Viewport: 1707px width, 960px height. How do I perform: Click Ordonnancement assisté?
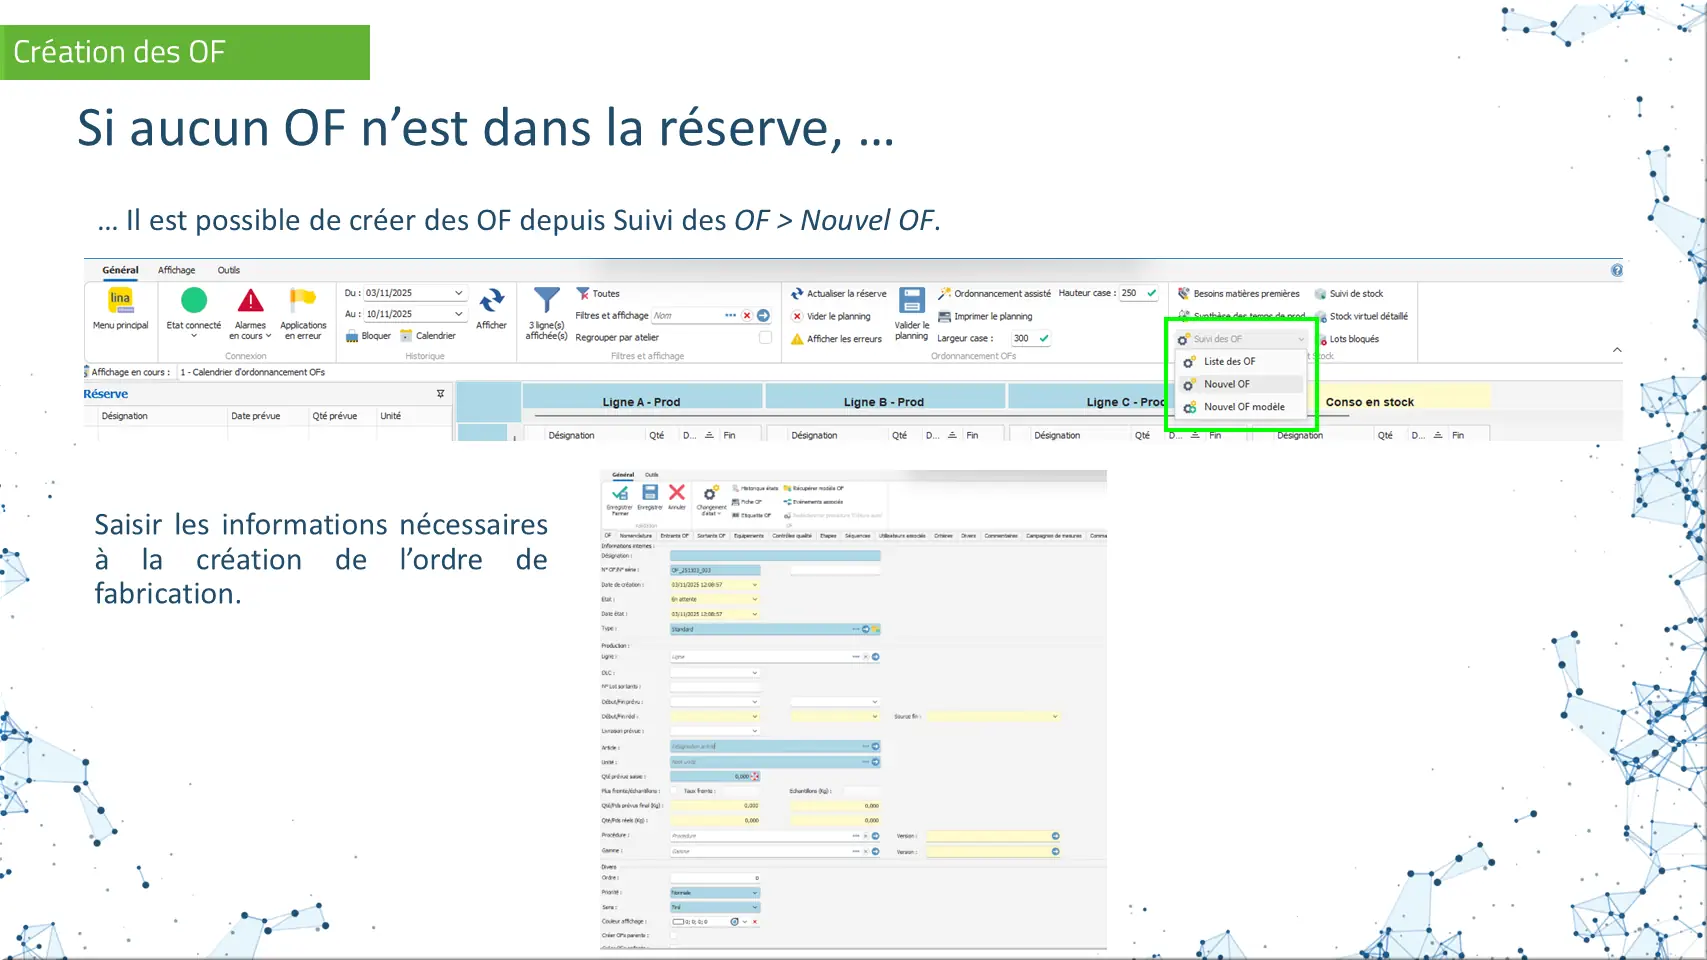[994, 294]
